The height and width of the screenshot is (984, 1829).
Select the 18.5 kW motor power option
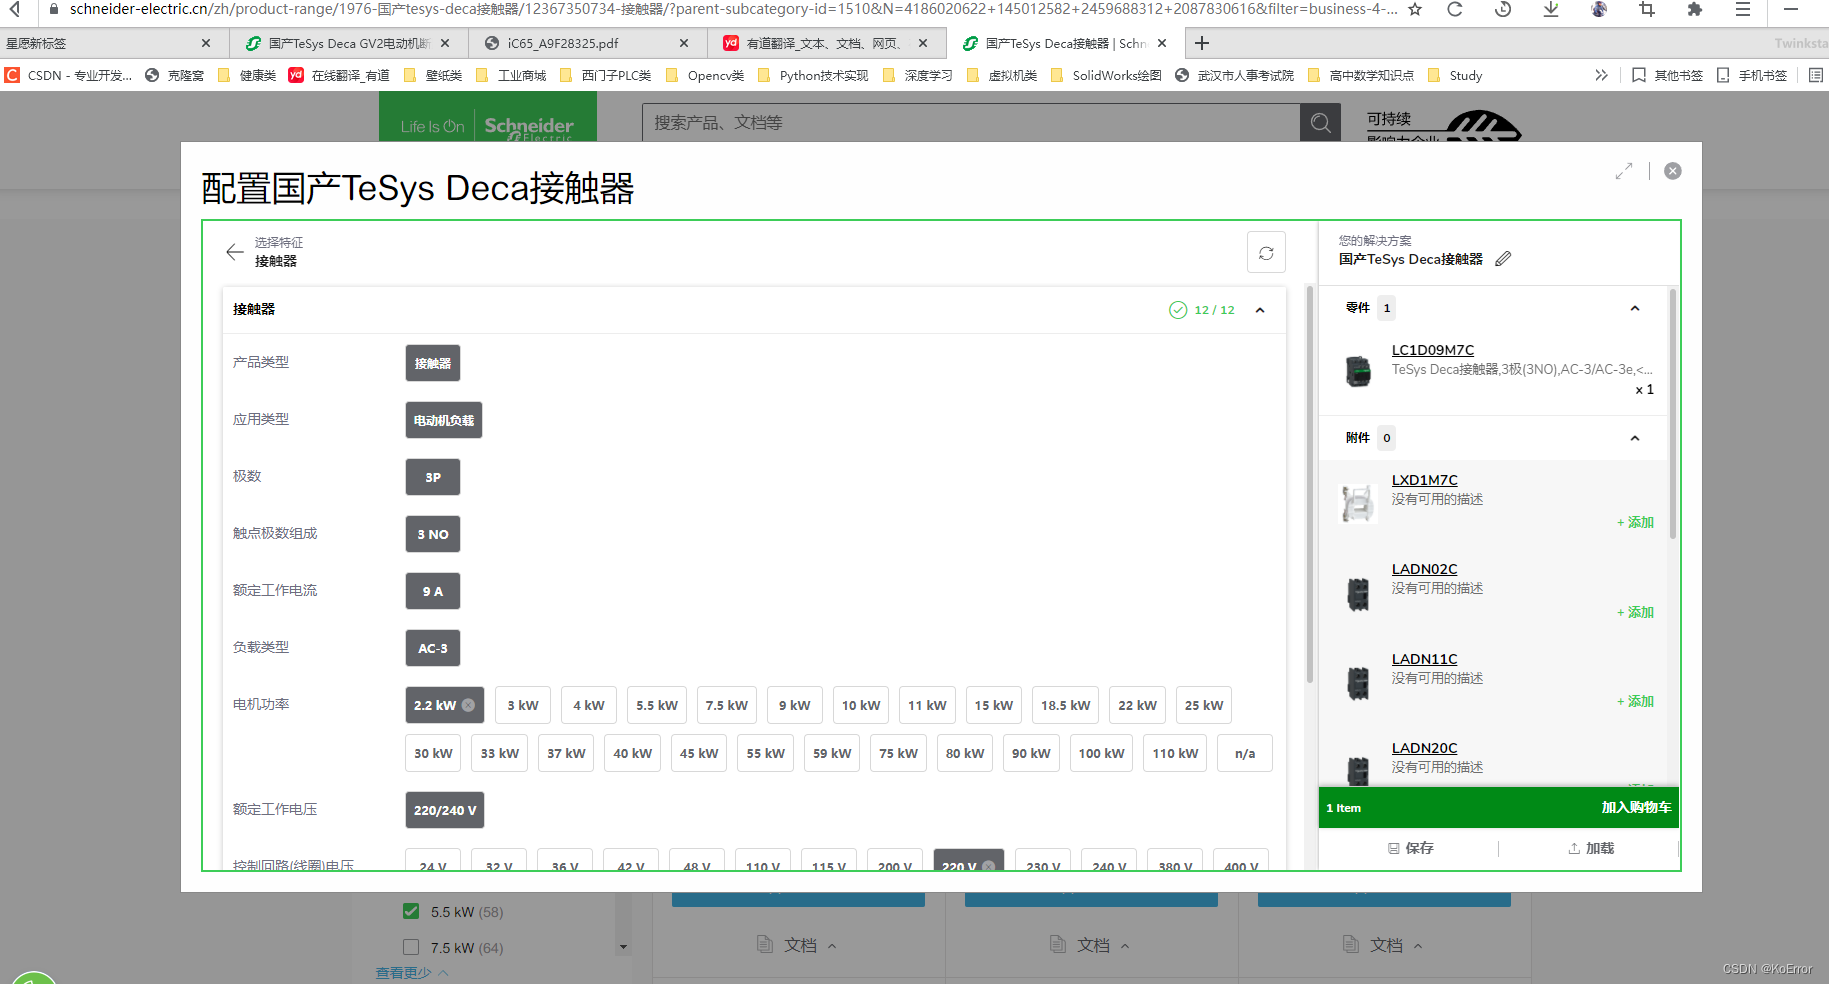tap(1065, 705)
